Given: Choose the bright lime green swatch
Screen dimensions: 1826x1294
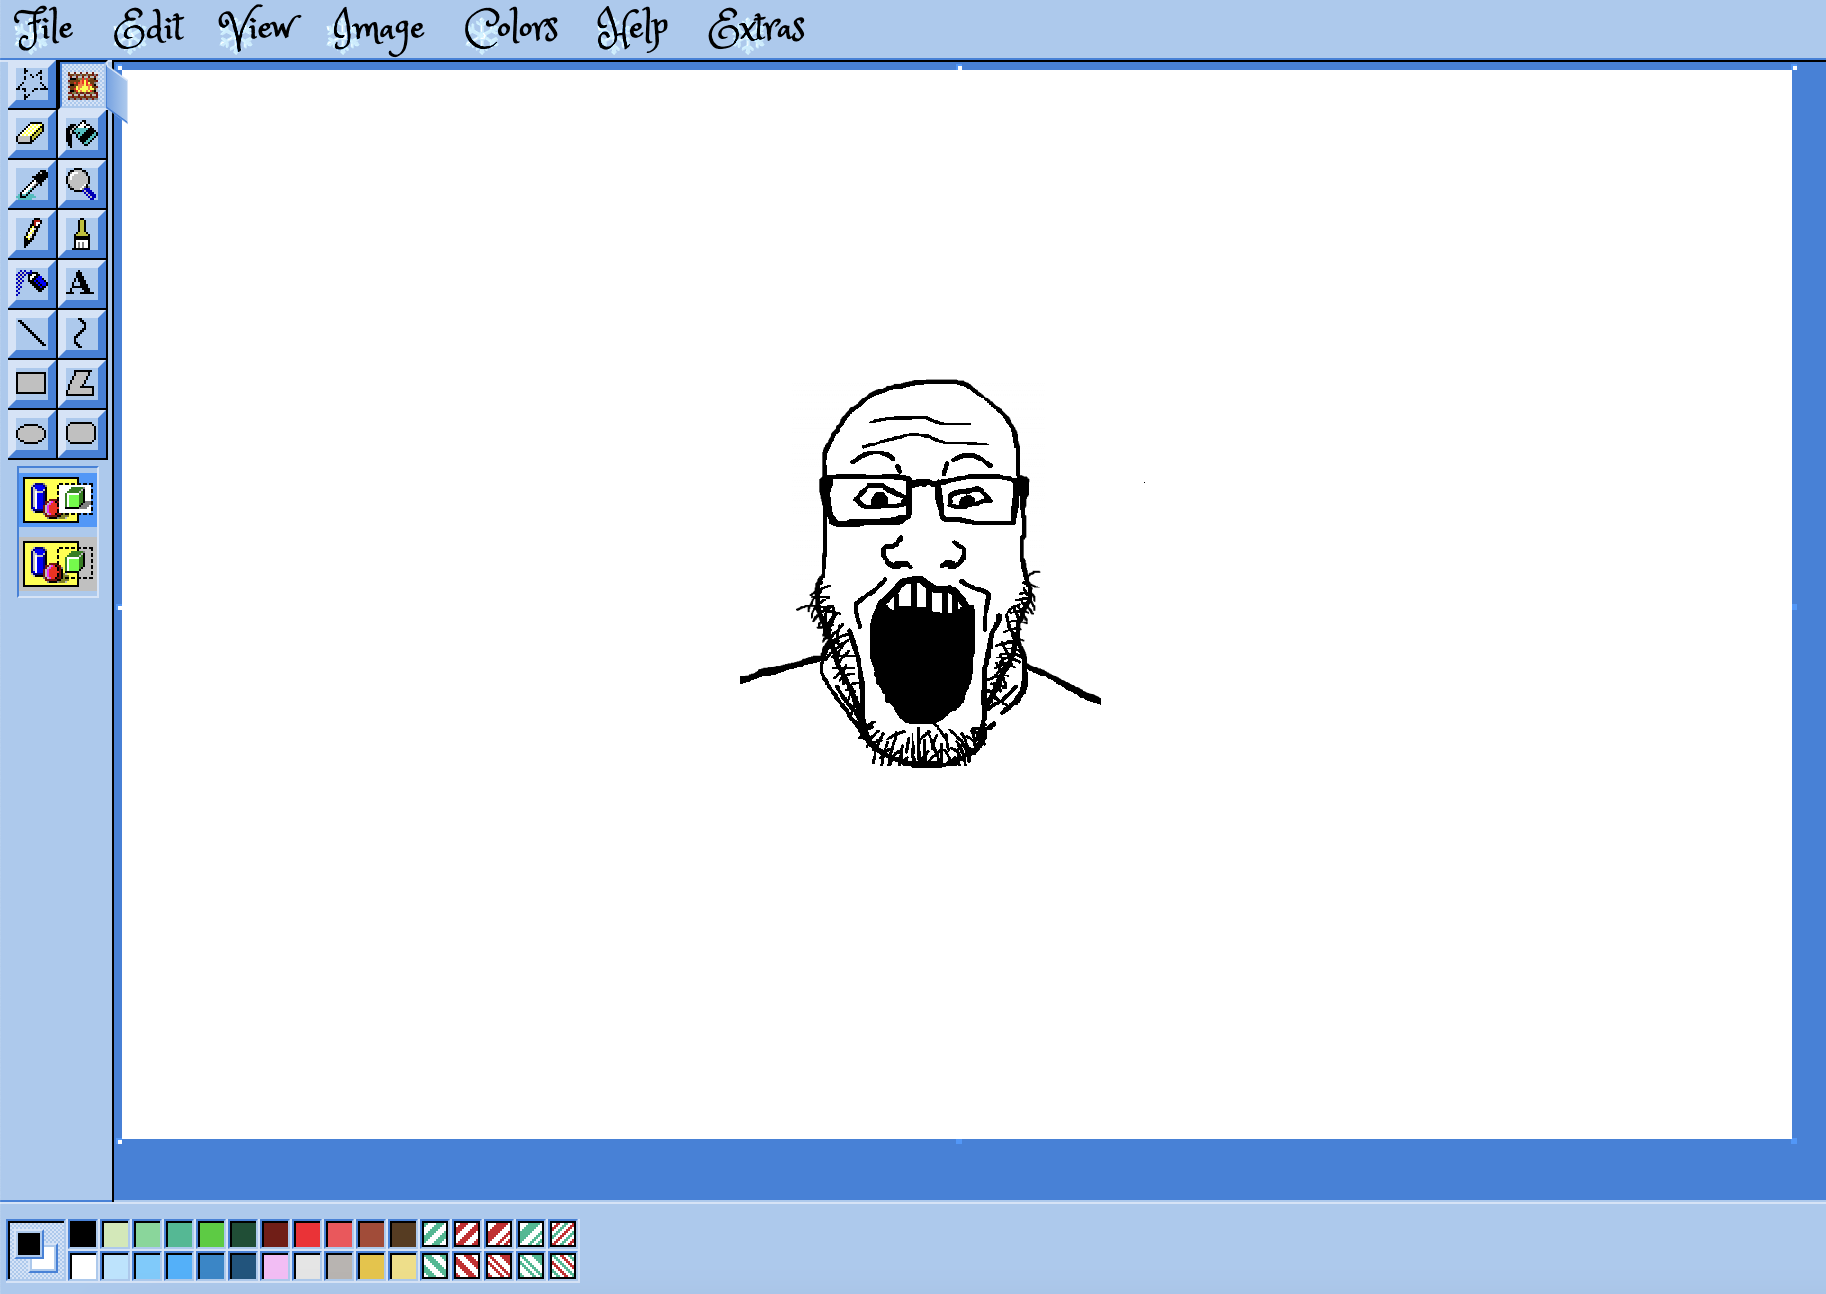Looking at the screenshot, I should pyautogui.click(x=211, y=1234).
